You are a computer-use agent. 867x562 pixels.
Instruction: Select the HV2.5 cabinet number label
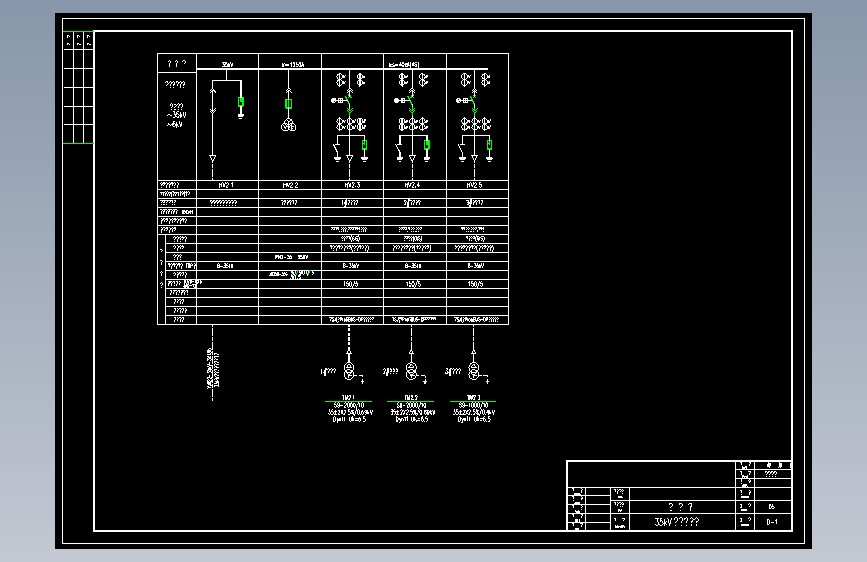coord(474,185)
